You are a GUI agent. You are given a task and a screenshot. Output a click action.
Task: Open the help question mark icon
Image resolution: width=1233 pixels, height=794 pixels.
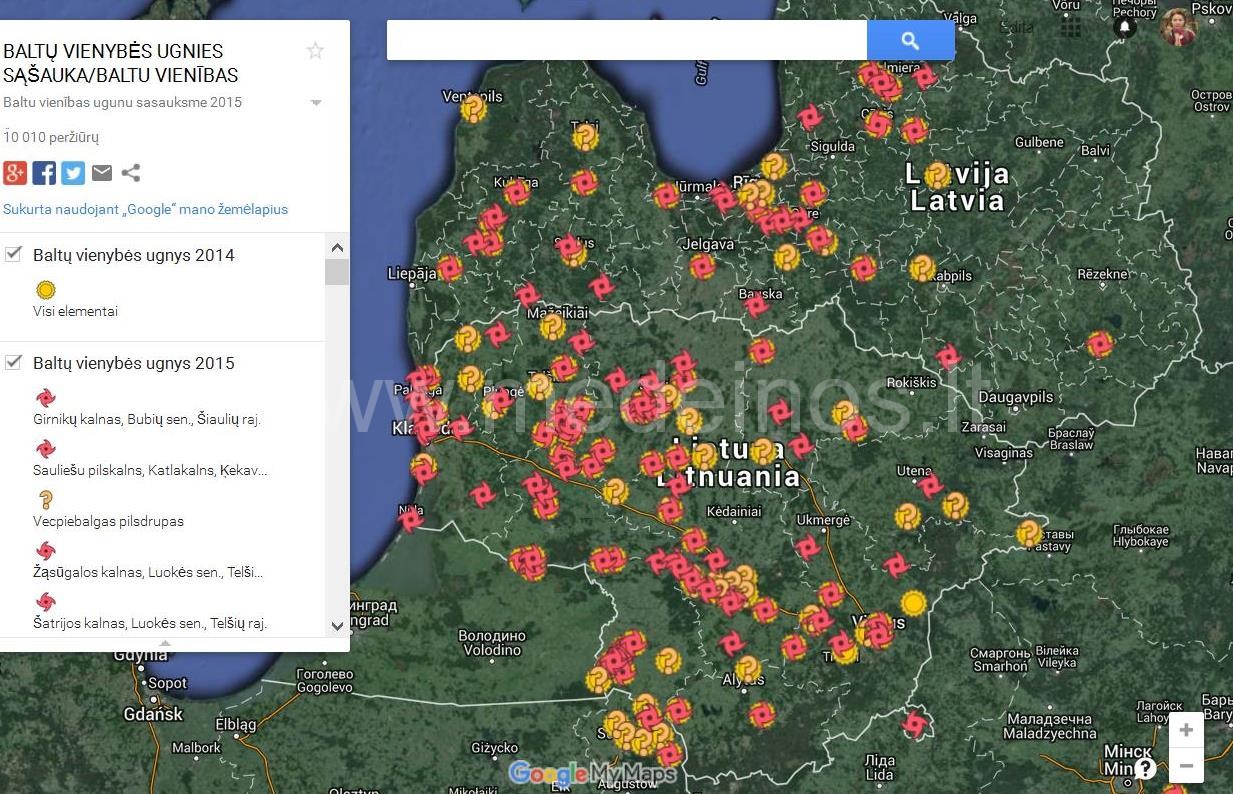1146,768
